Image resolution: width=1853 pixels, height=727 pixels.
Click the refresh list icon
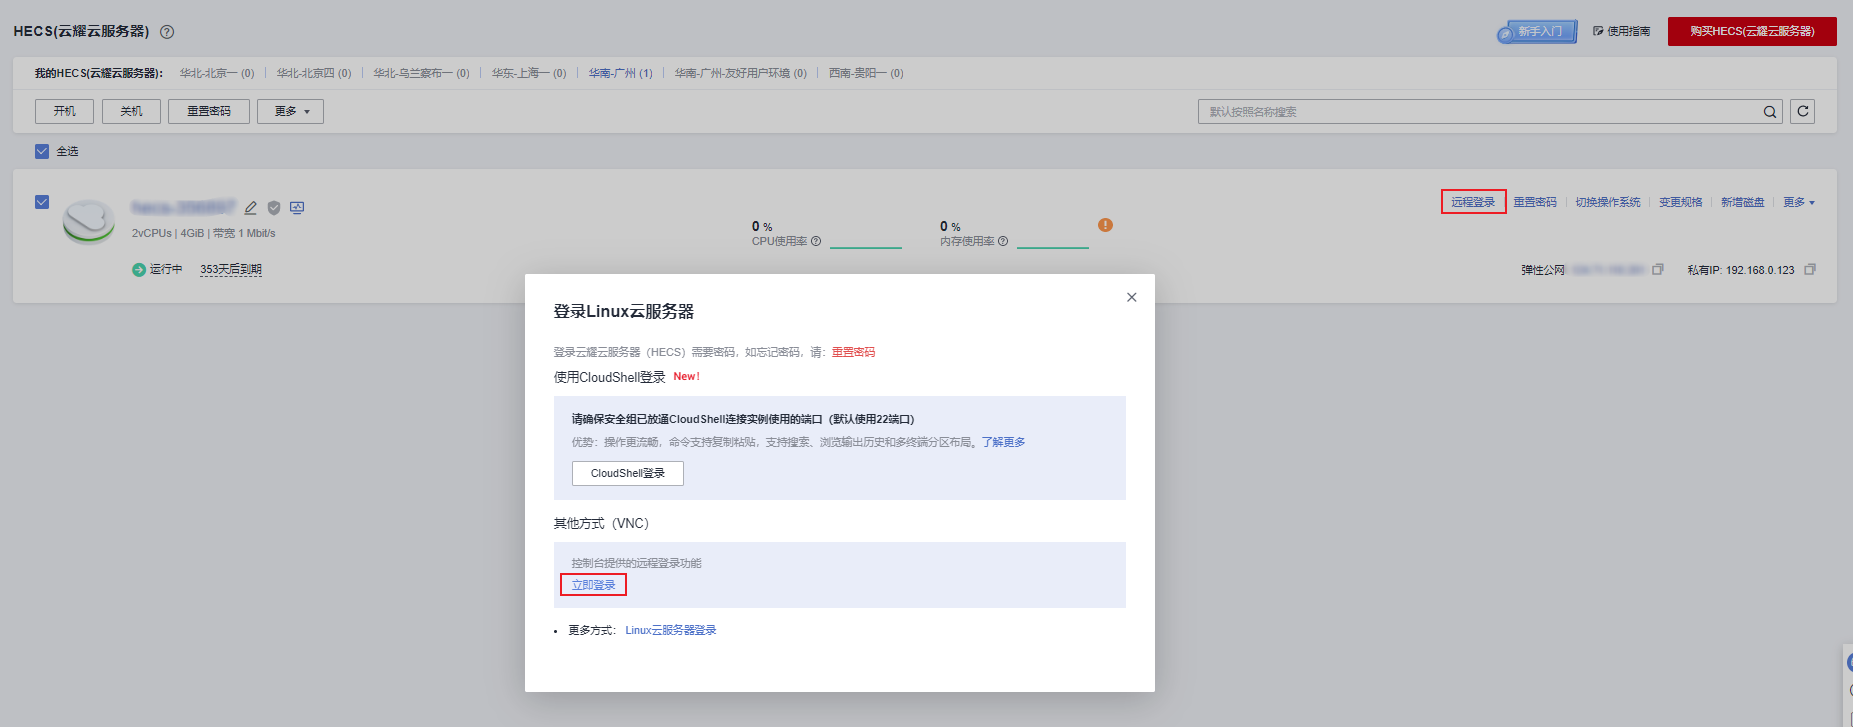(1803, 111)
